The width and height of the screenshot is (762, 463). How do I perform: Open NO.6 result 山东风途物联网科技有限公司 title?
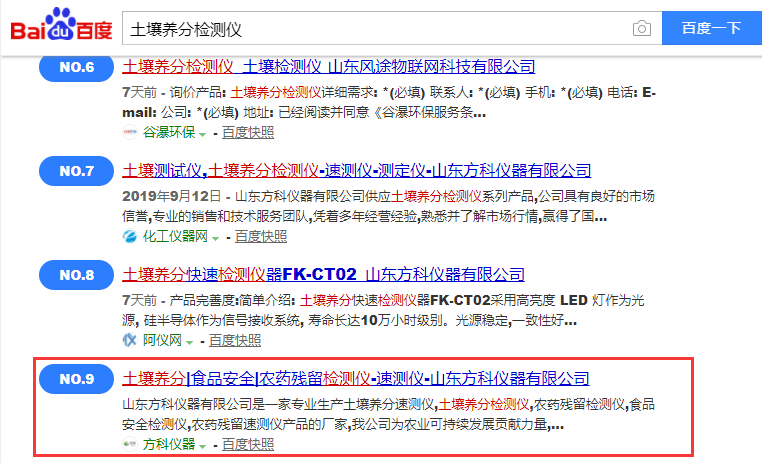[x=329, y=67]
